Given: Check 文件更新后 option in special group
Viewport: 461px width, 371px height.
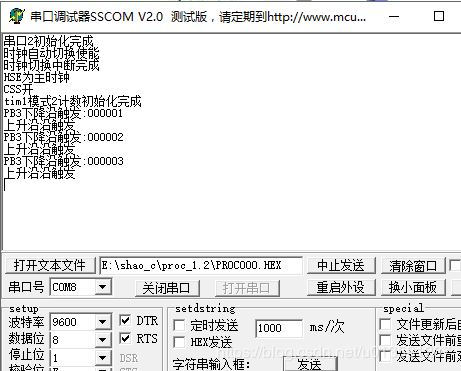Looking at the screenshot, I should pyautogui.click(x=385, y=324).
